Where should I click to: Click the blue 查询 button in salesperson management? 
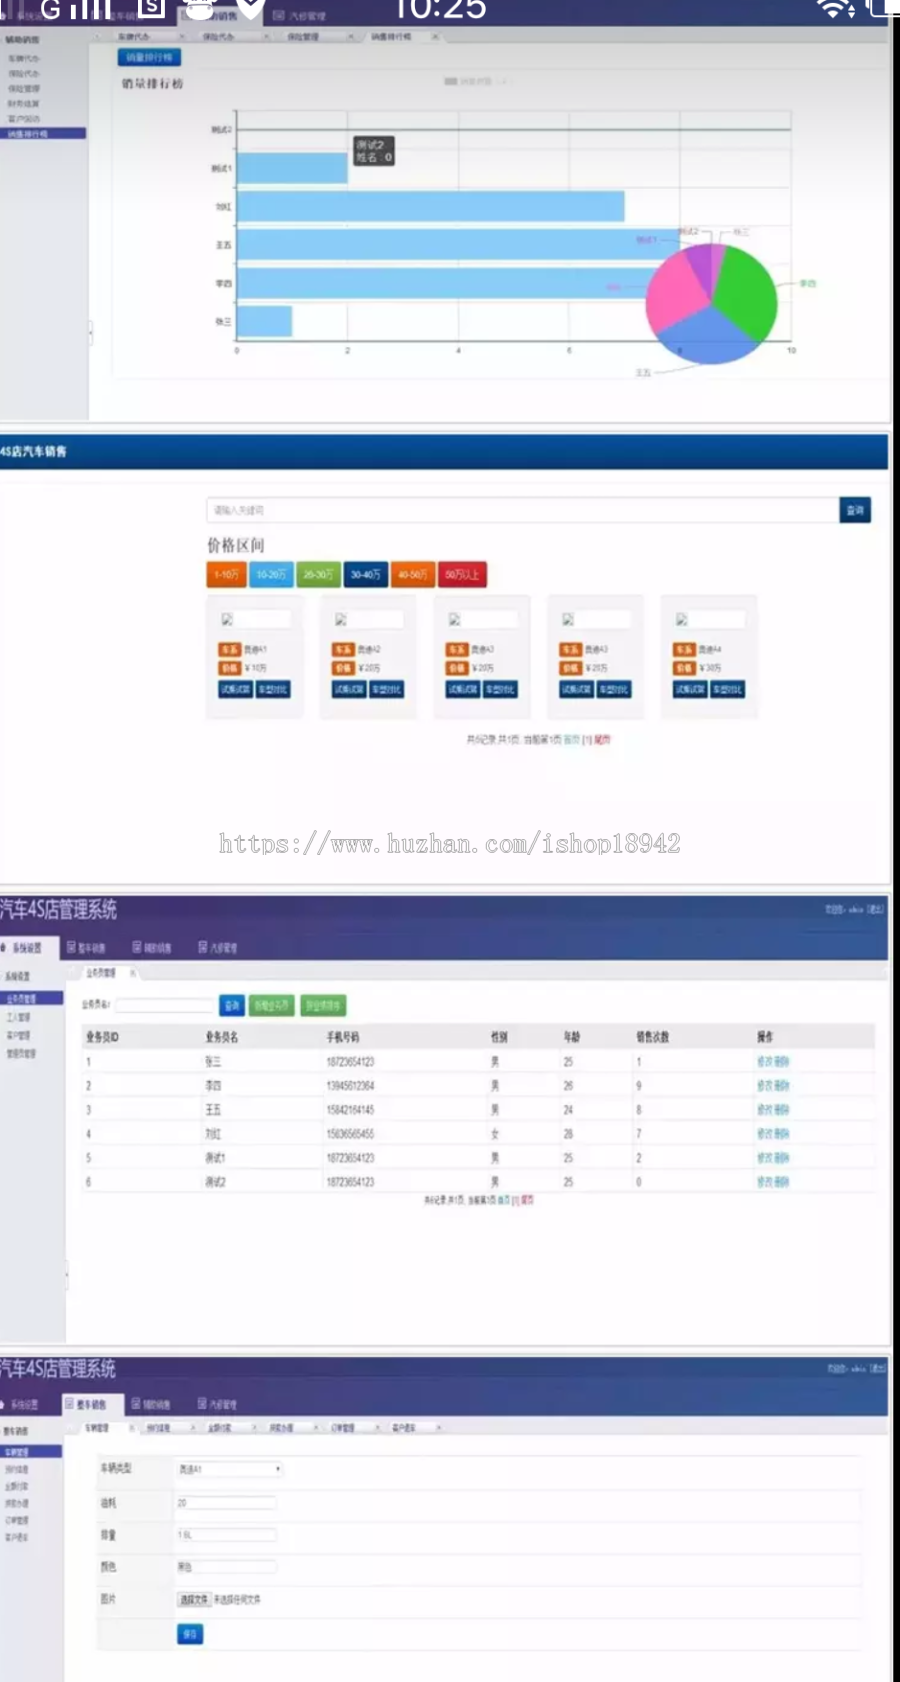[231, 1005]
